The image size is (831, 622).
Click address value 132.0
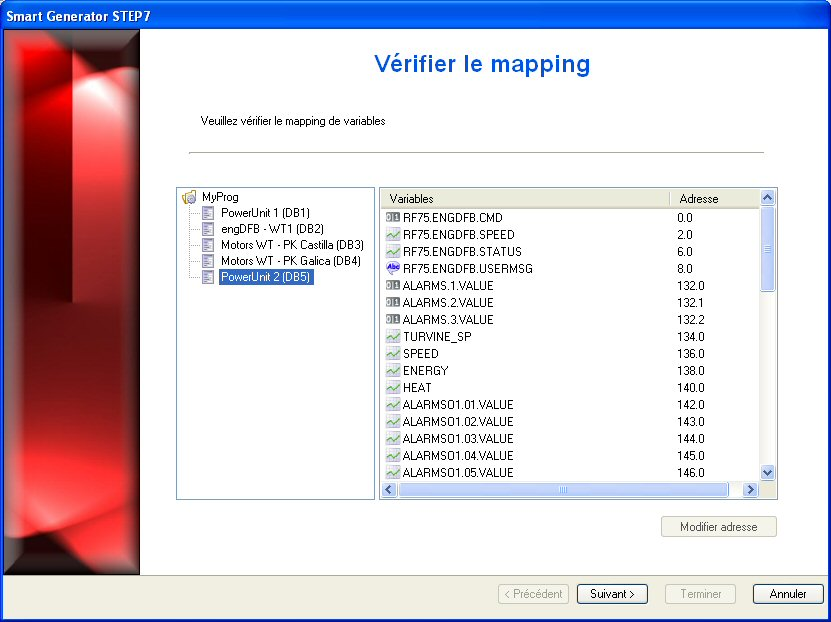click(691, 286)
